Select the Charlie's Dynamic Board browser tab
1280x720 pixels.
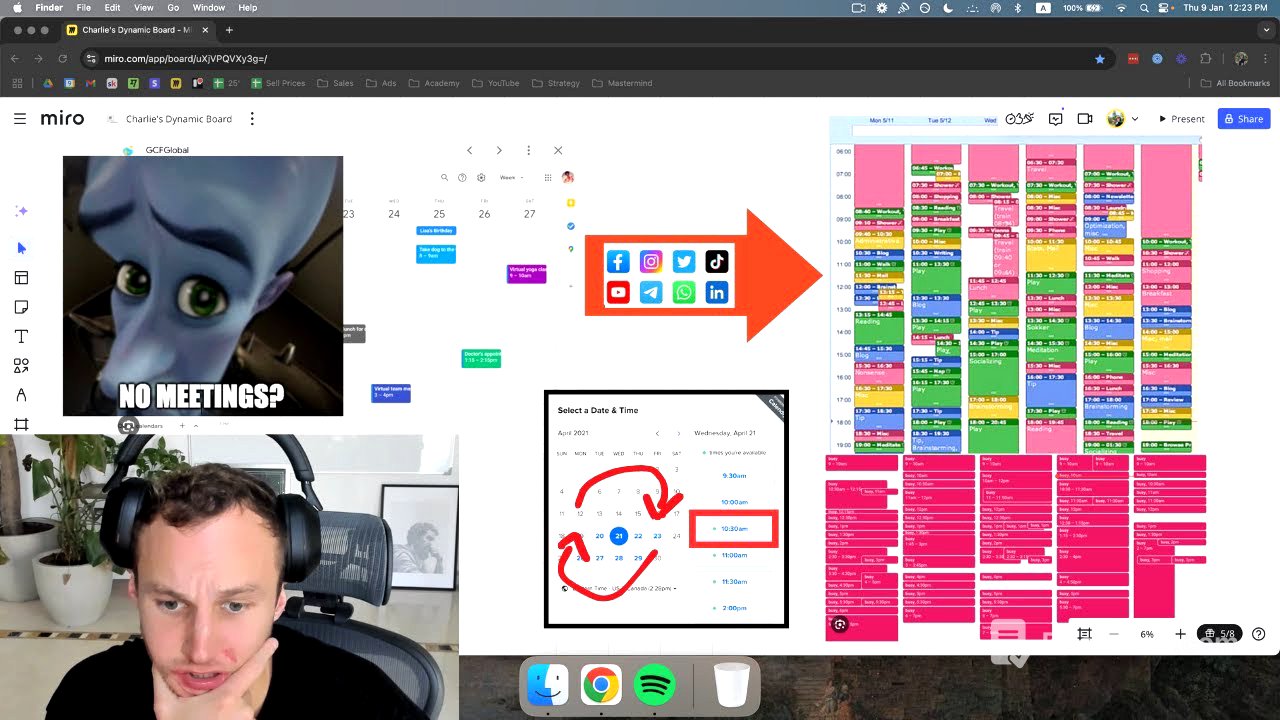coord(138,30)
